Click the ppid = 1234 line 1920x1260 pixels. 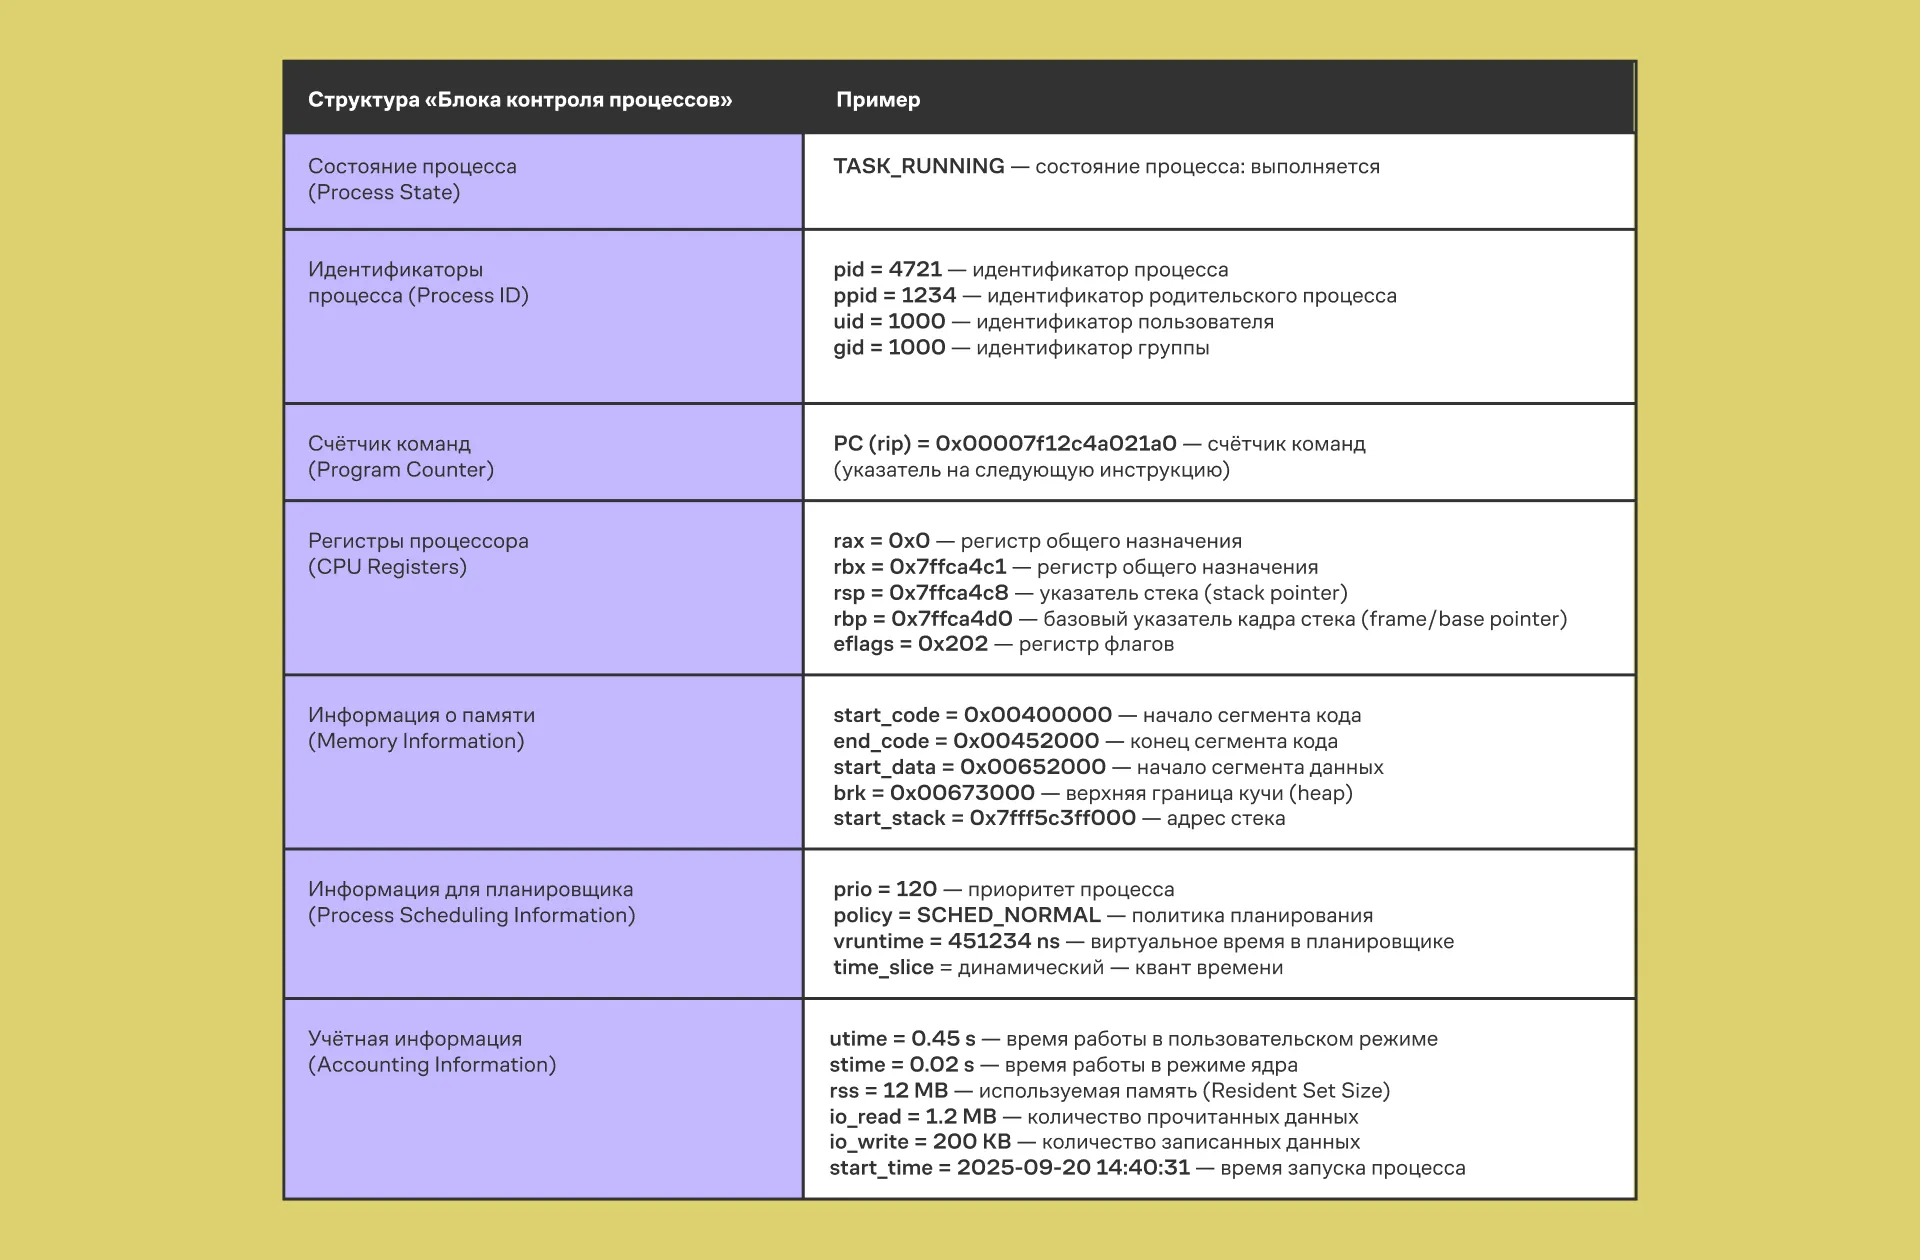click(x=1114, y=296)
